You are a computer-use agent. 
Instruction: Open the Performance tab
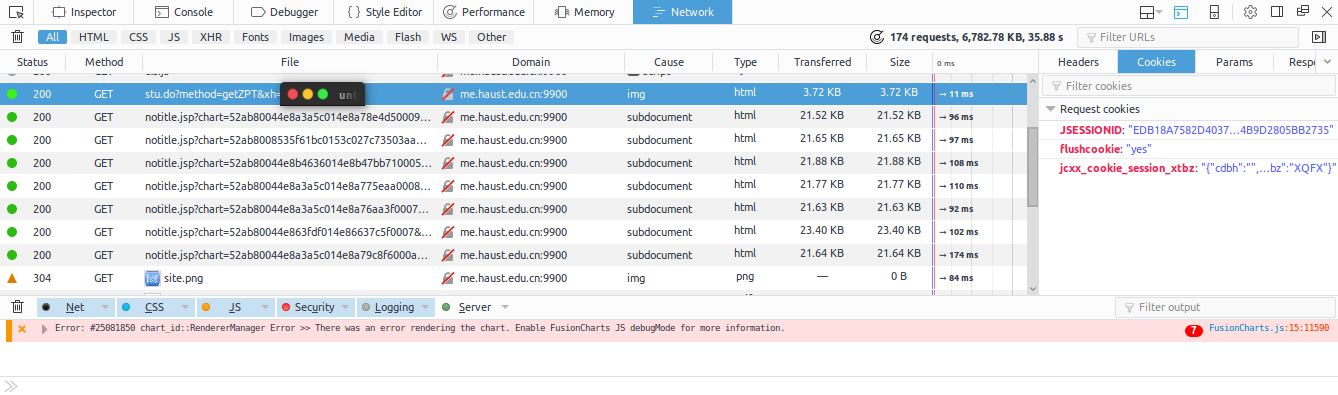tap(484, 12)
